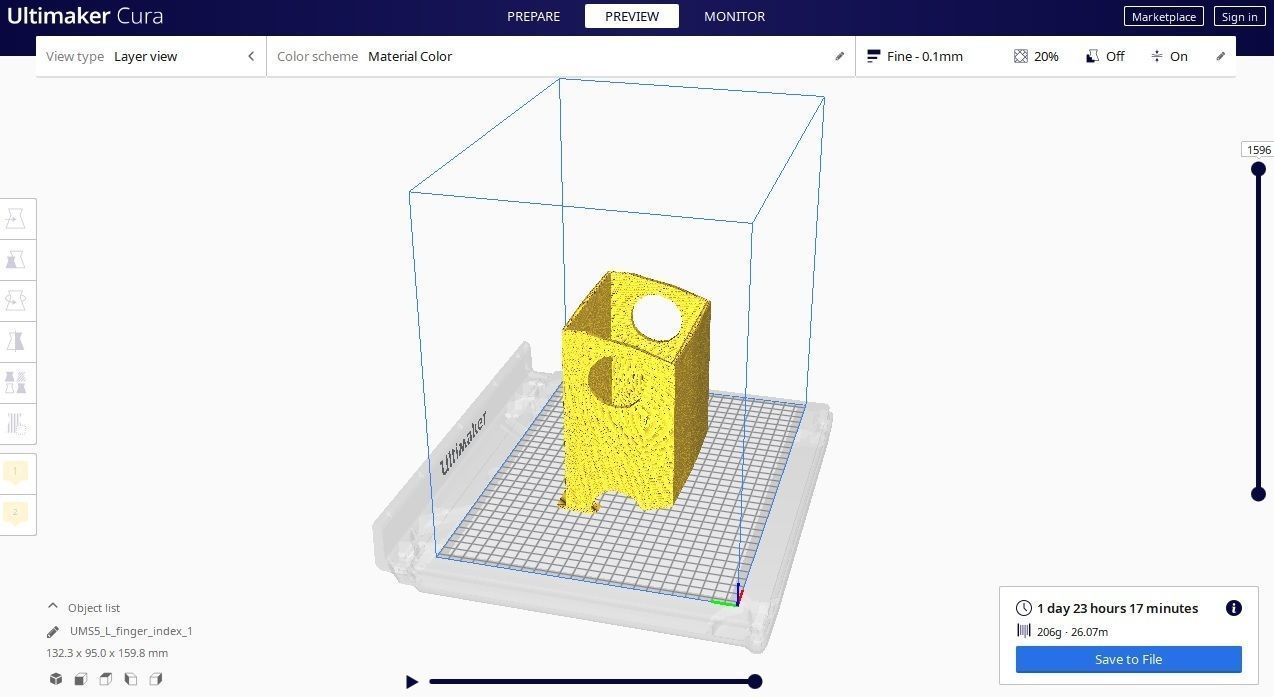Switch to top view cube icon

(106, 679)
